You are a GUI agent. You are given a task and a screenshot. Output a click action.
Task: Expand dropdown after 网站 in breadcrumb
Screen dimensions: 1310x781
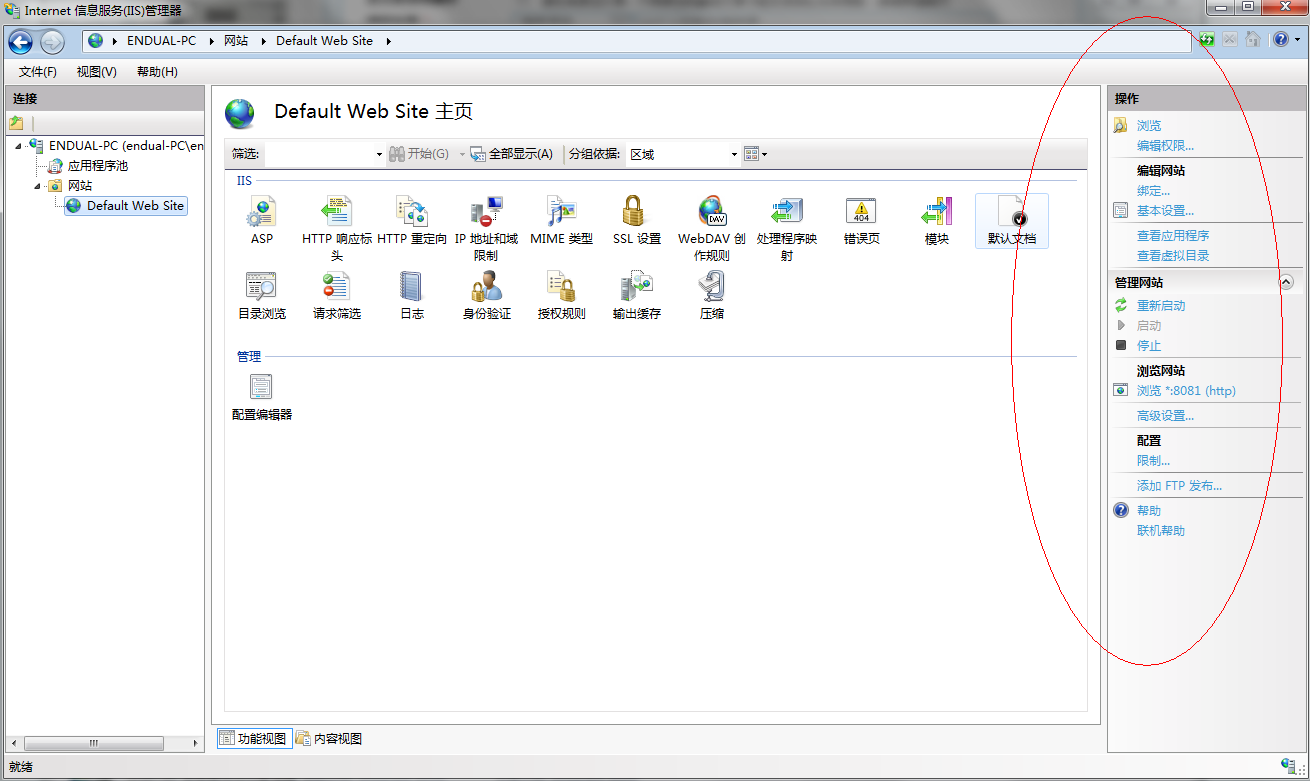264,41
